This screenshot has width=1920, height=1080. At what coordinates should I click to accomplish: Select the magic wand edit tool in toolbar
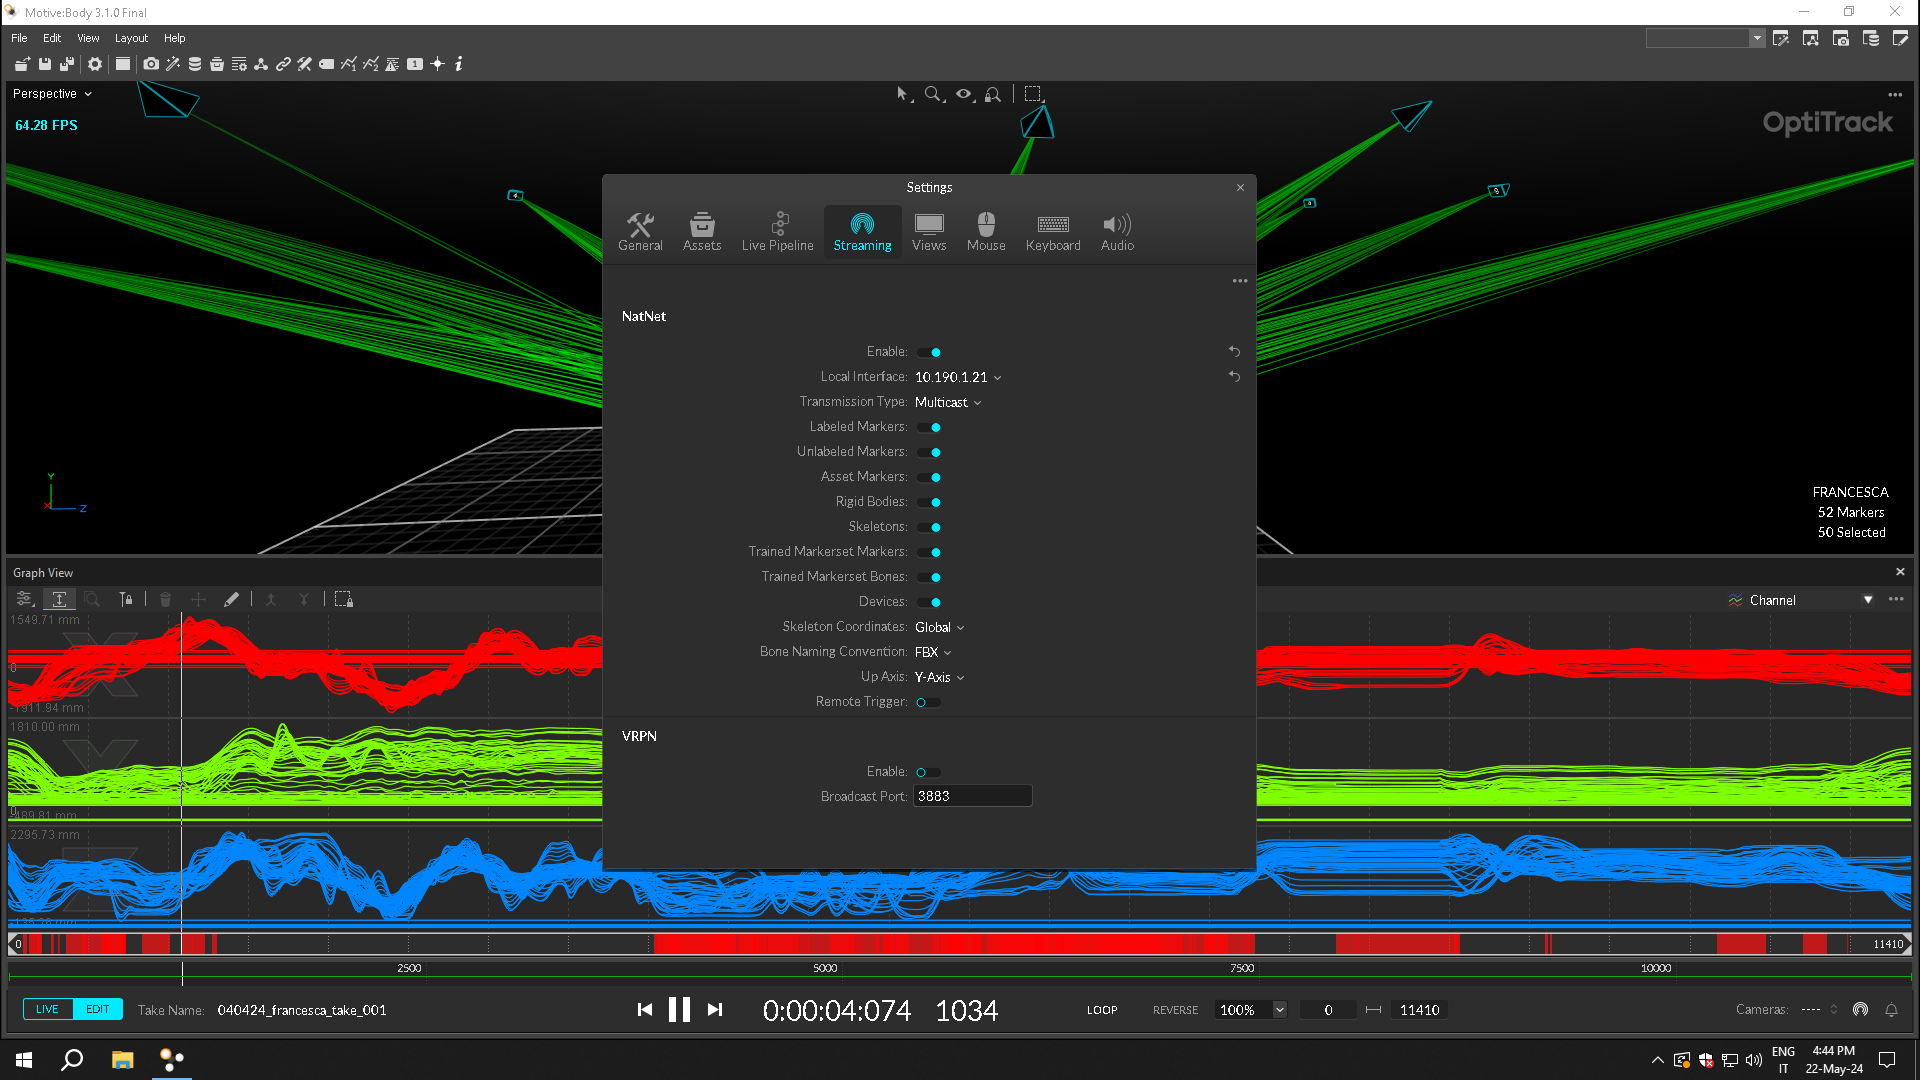point(172,64)
